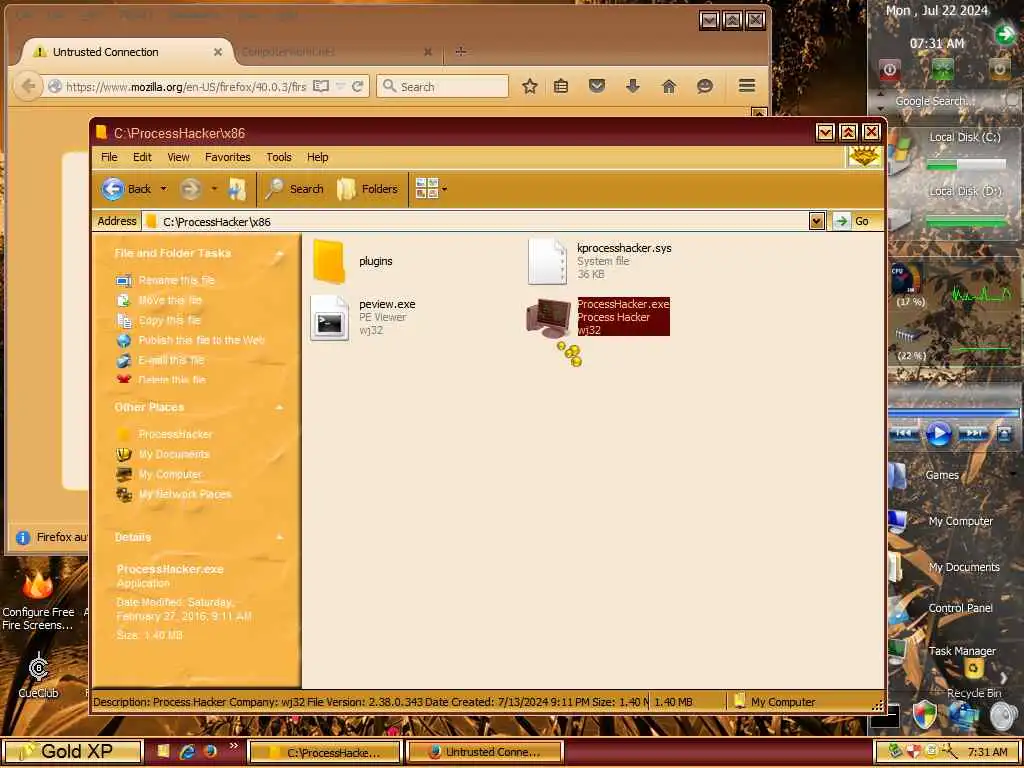This screenshot has height=768, width=1024.
Task: Open the Back button history dropdown
Action: coord(163,189)
